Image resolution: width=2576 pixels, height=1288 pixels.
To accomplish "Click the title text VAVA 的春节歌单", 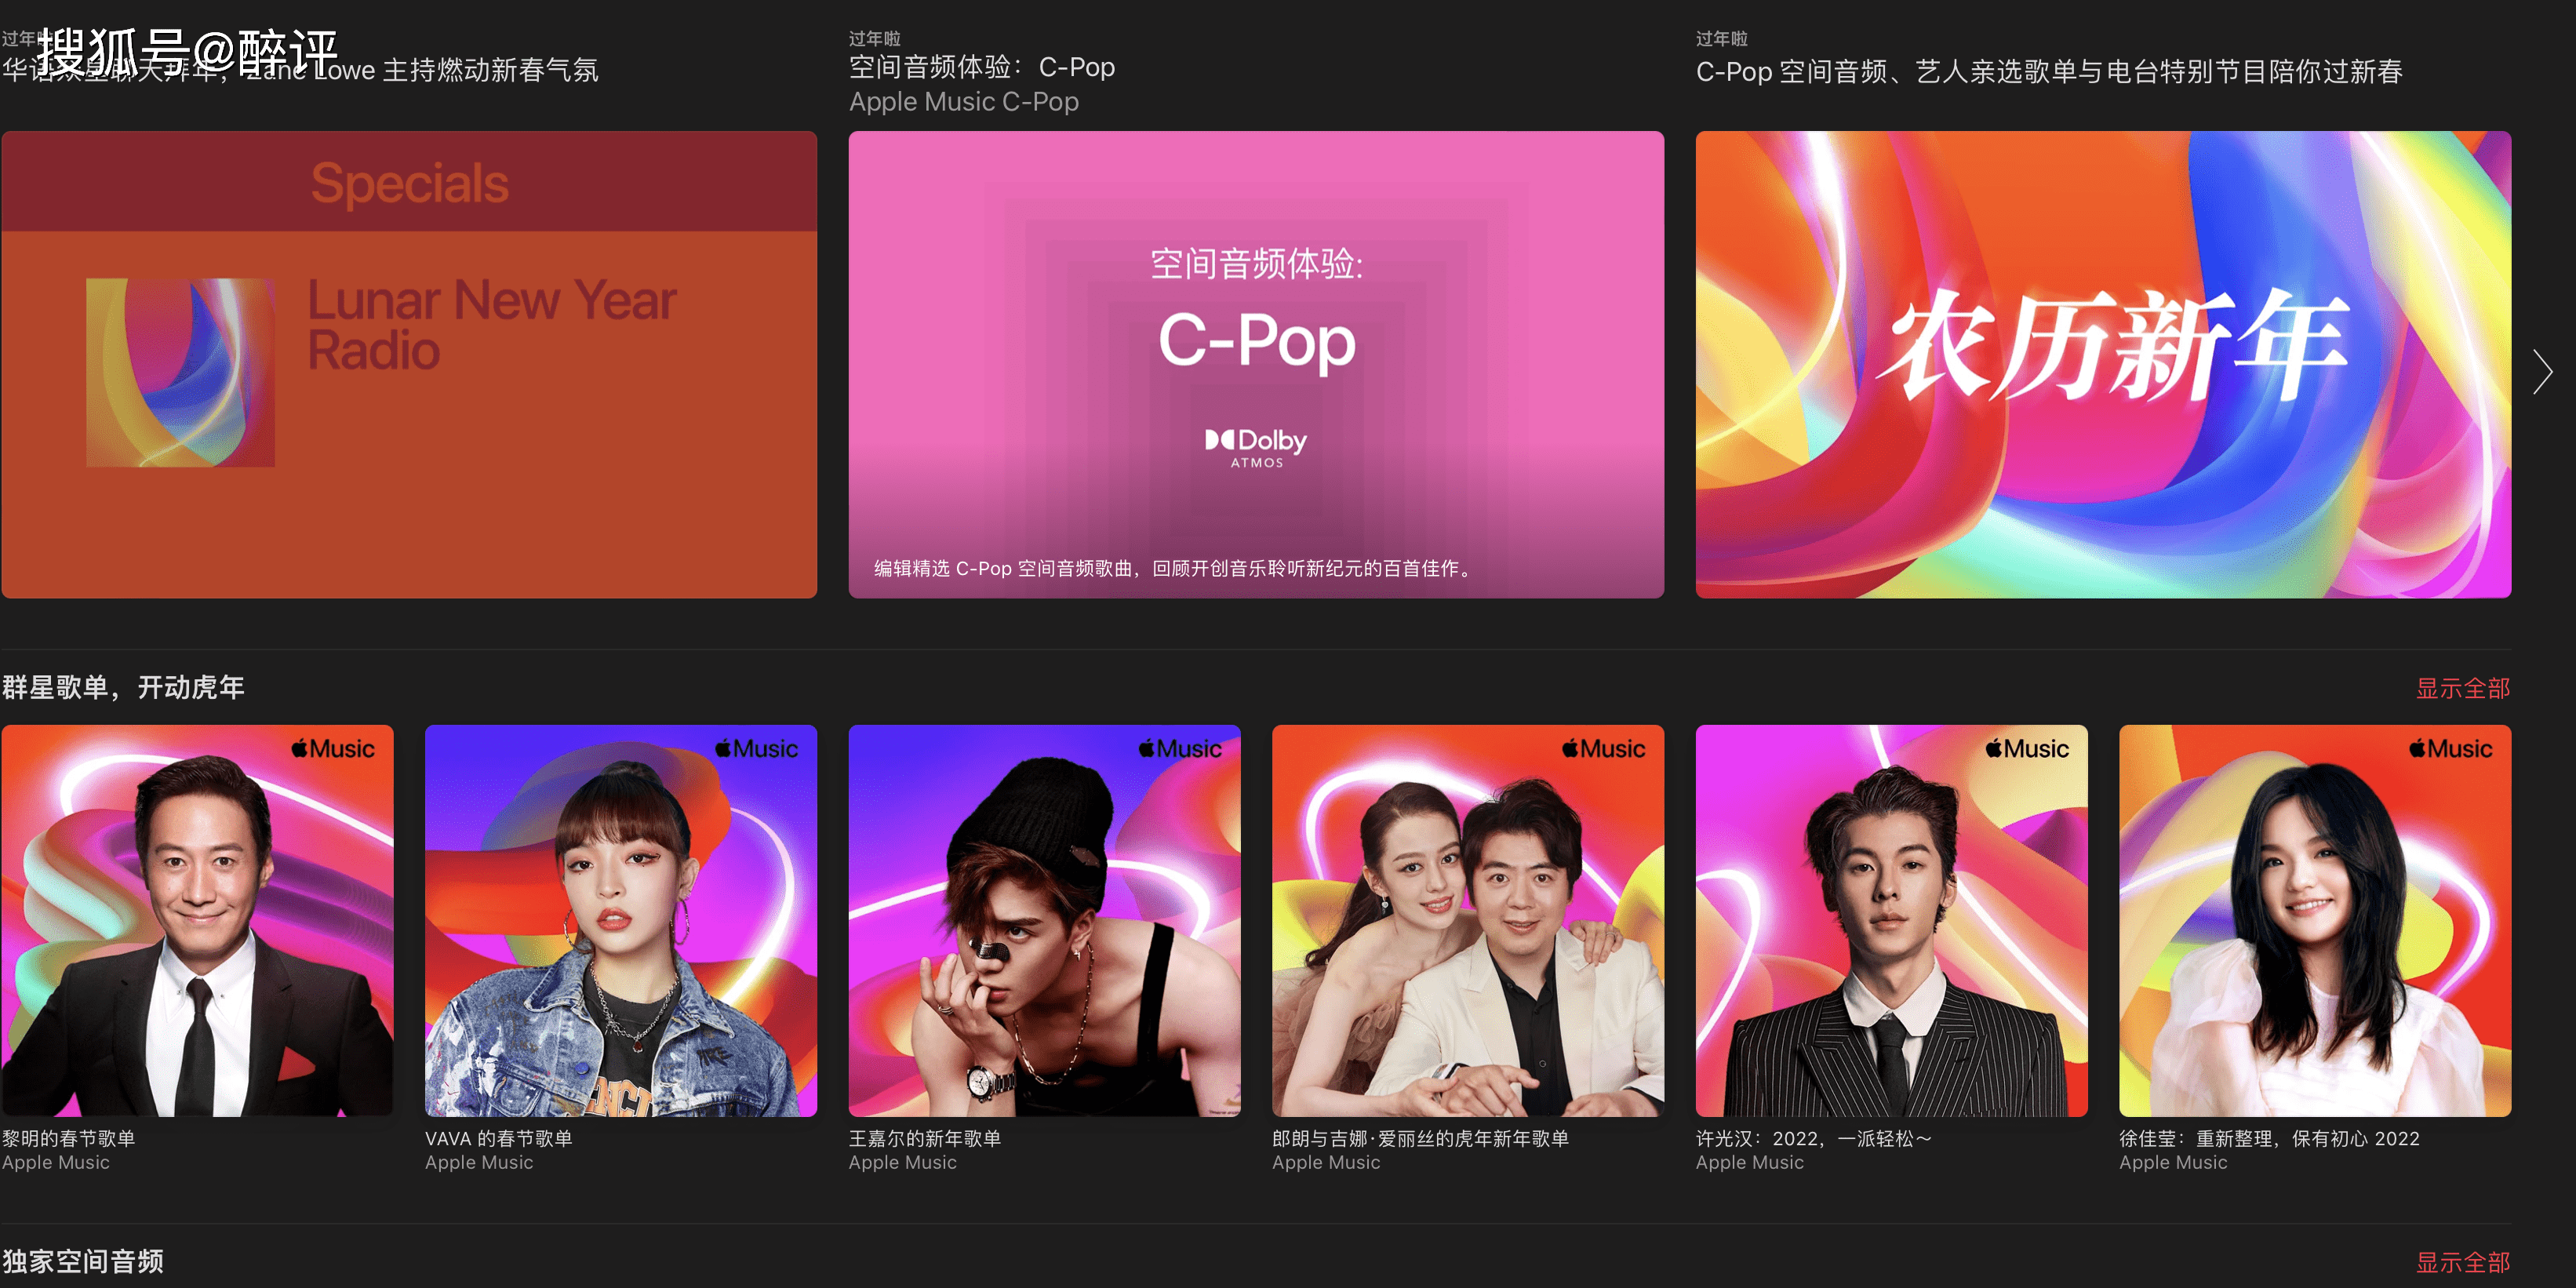I will click(x=498, y=1138).
